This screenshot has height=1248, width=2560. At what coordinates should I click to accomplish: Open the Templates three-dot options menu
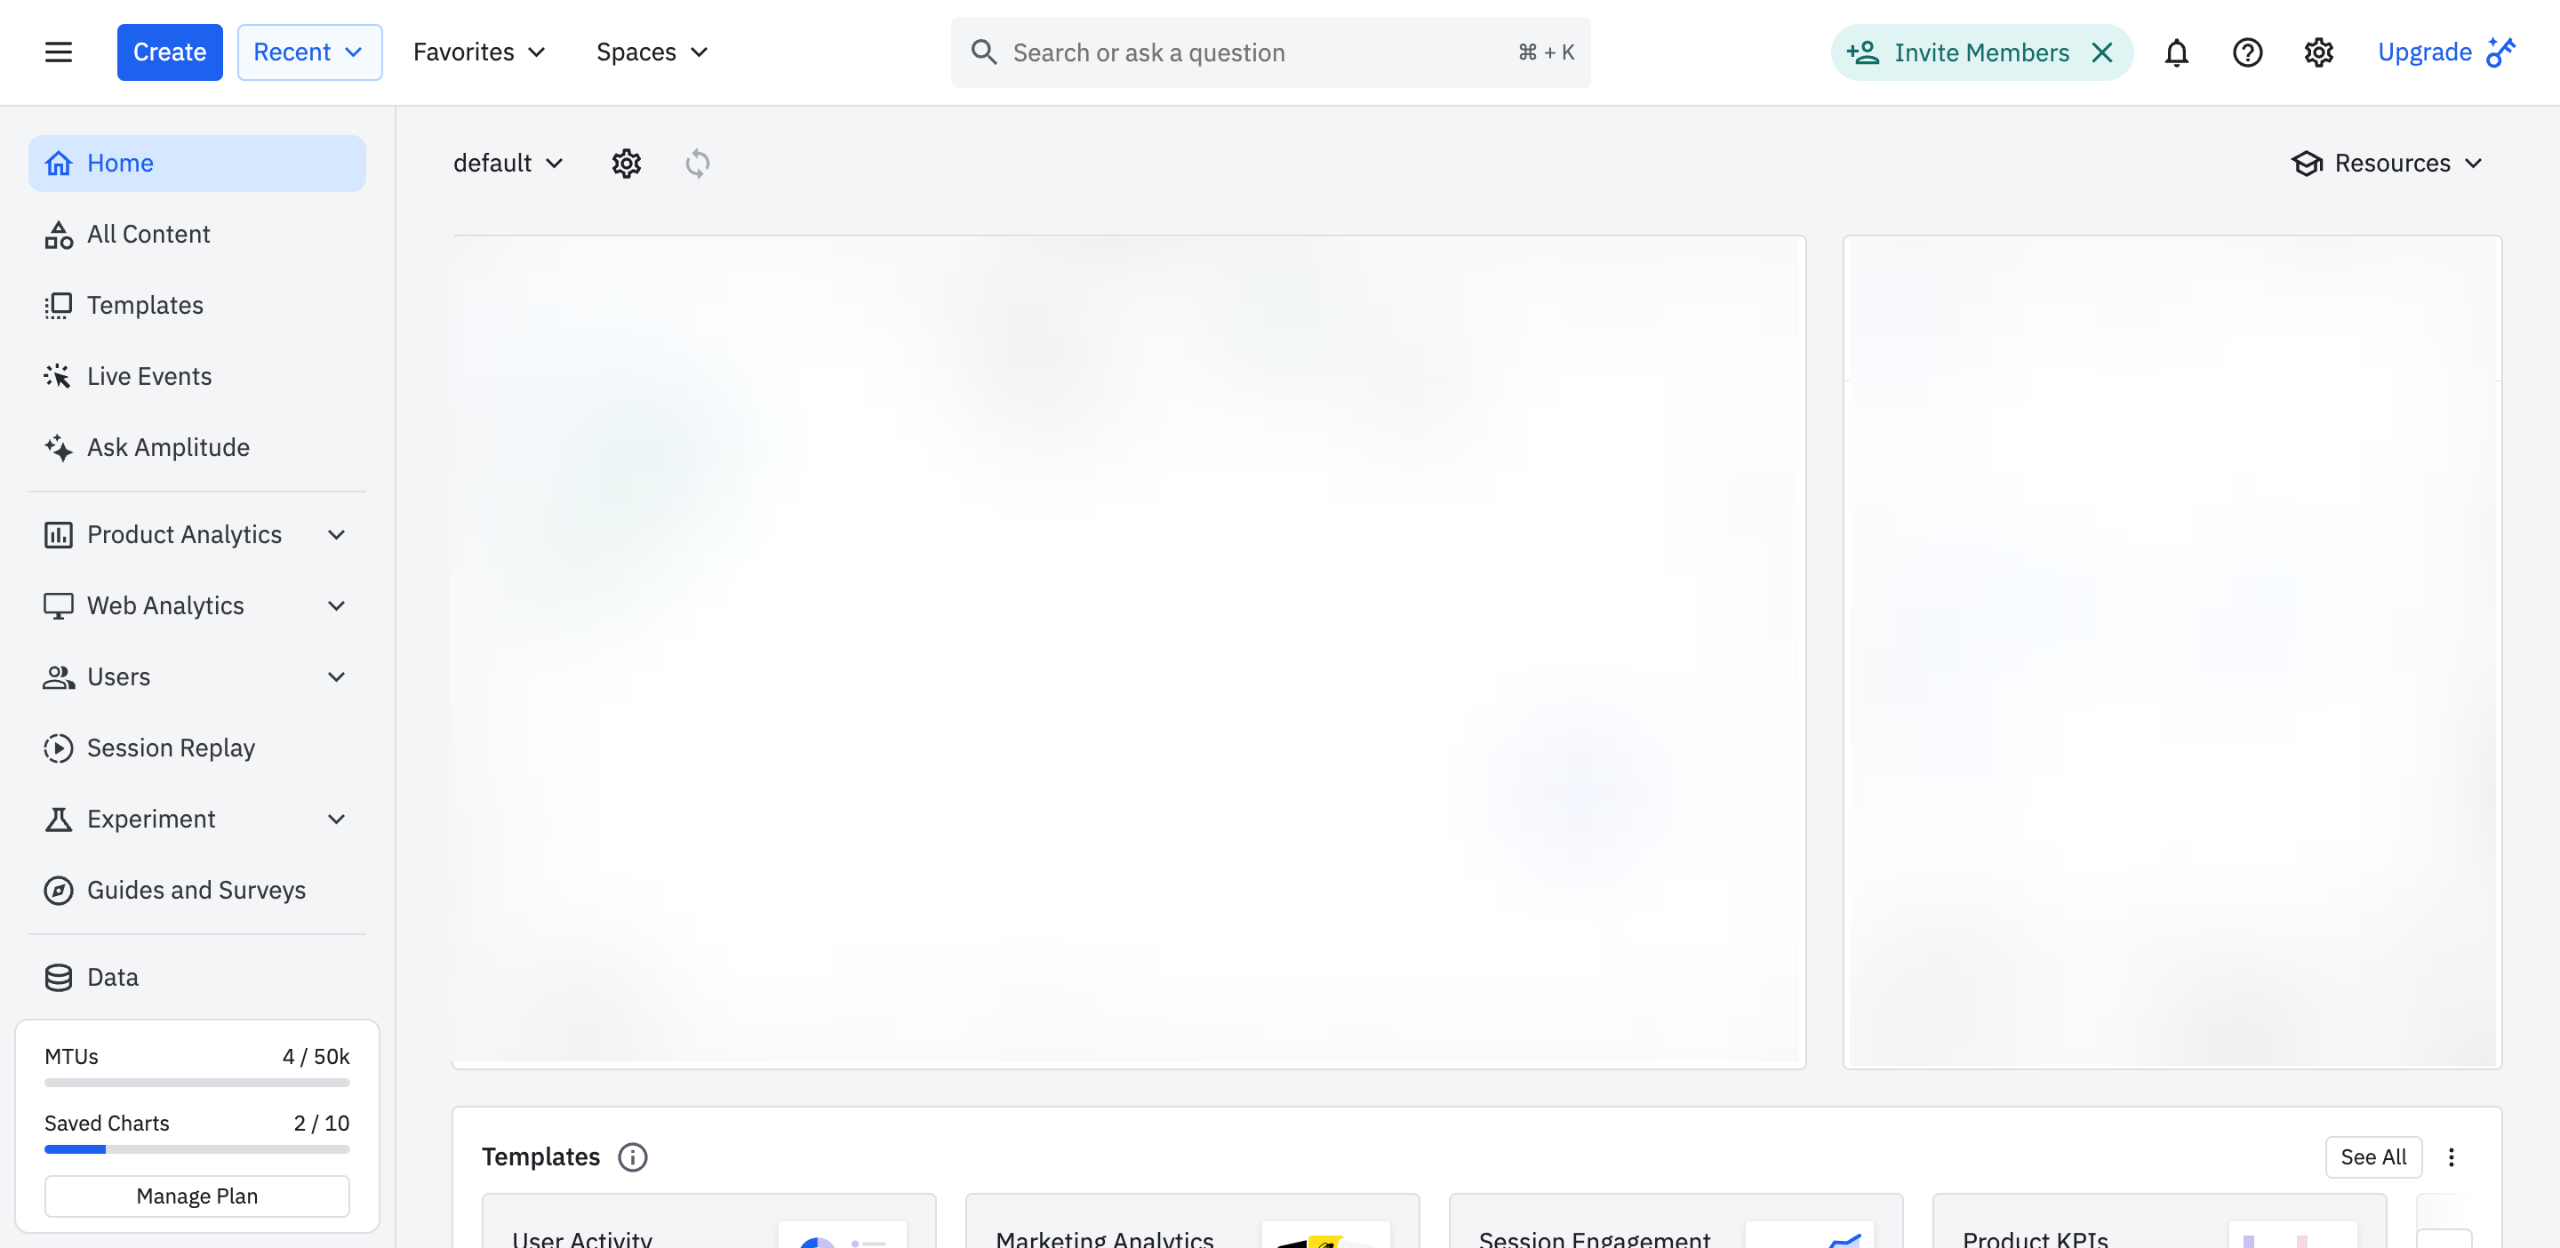click(x=2451, y=1157)
